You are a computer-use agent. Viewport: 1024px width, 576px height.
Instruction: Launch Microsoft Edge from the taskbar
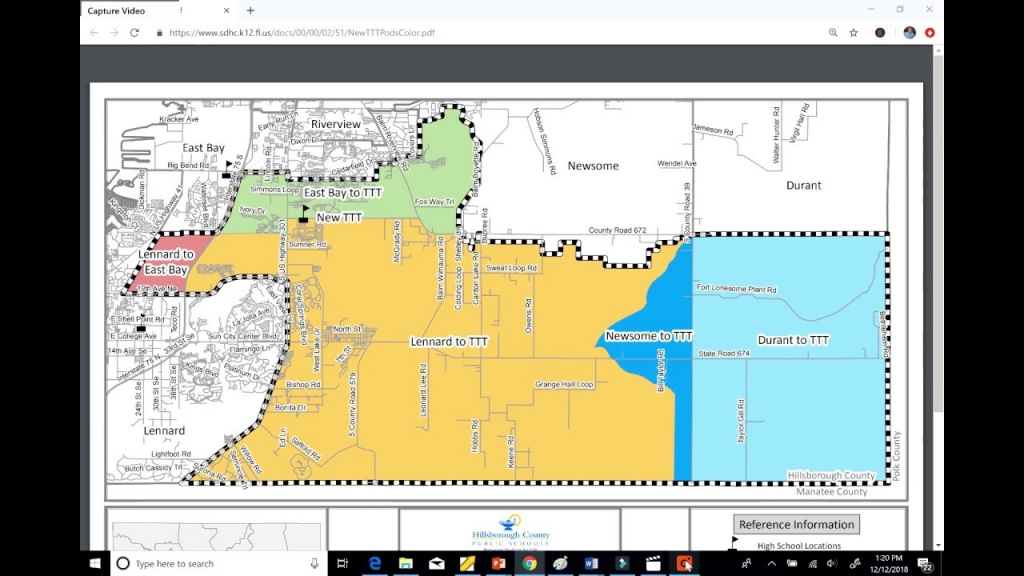point(376,564)
